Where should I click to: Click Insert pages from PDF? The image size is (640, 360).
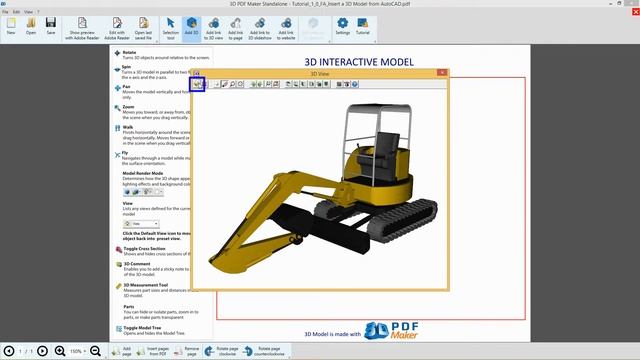point(153,351)
